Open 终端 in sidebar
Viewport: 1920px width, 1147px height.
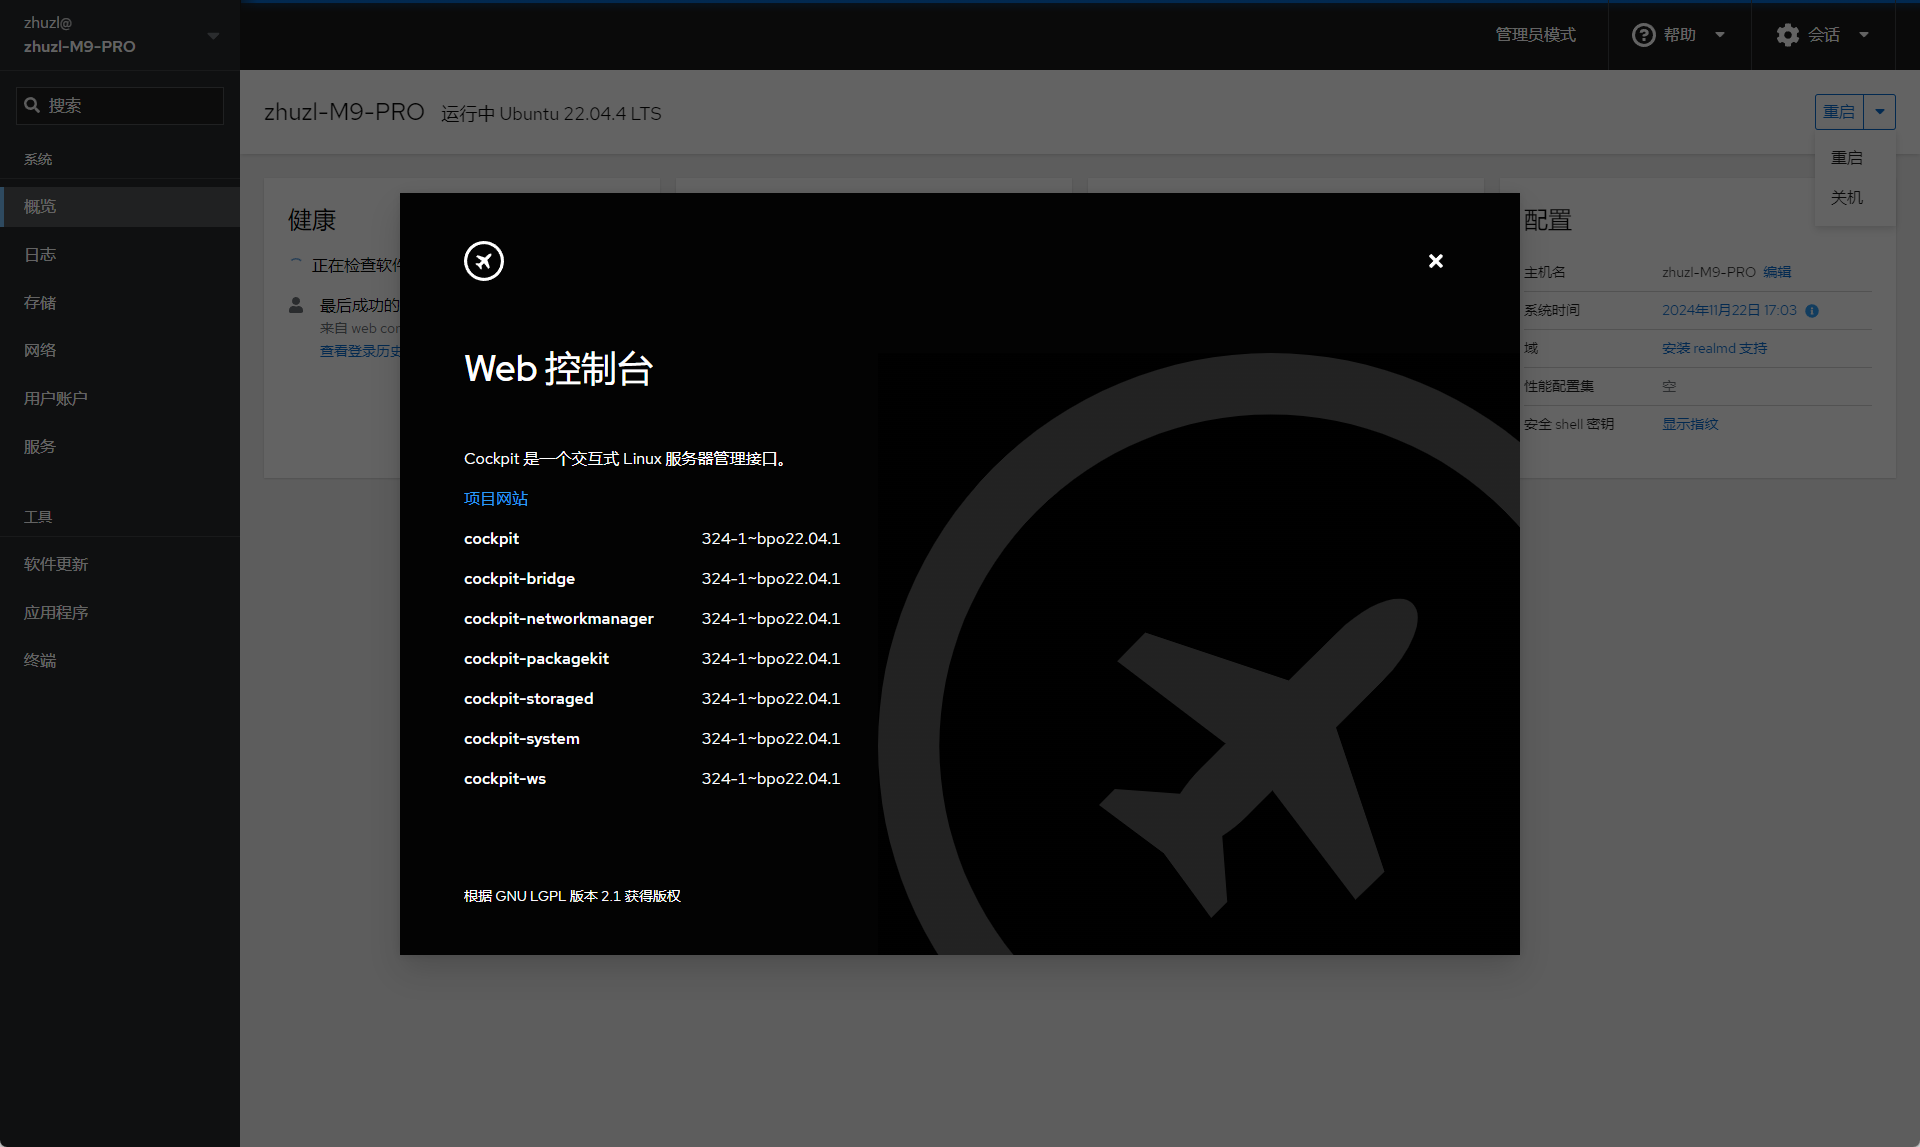tap(120, 660)
